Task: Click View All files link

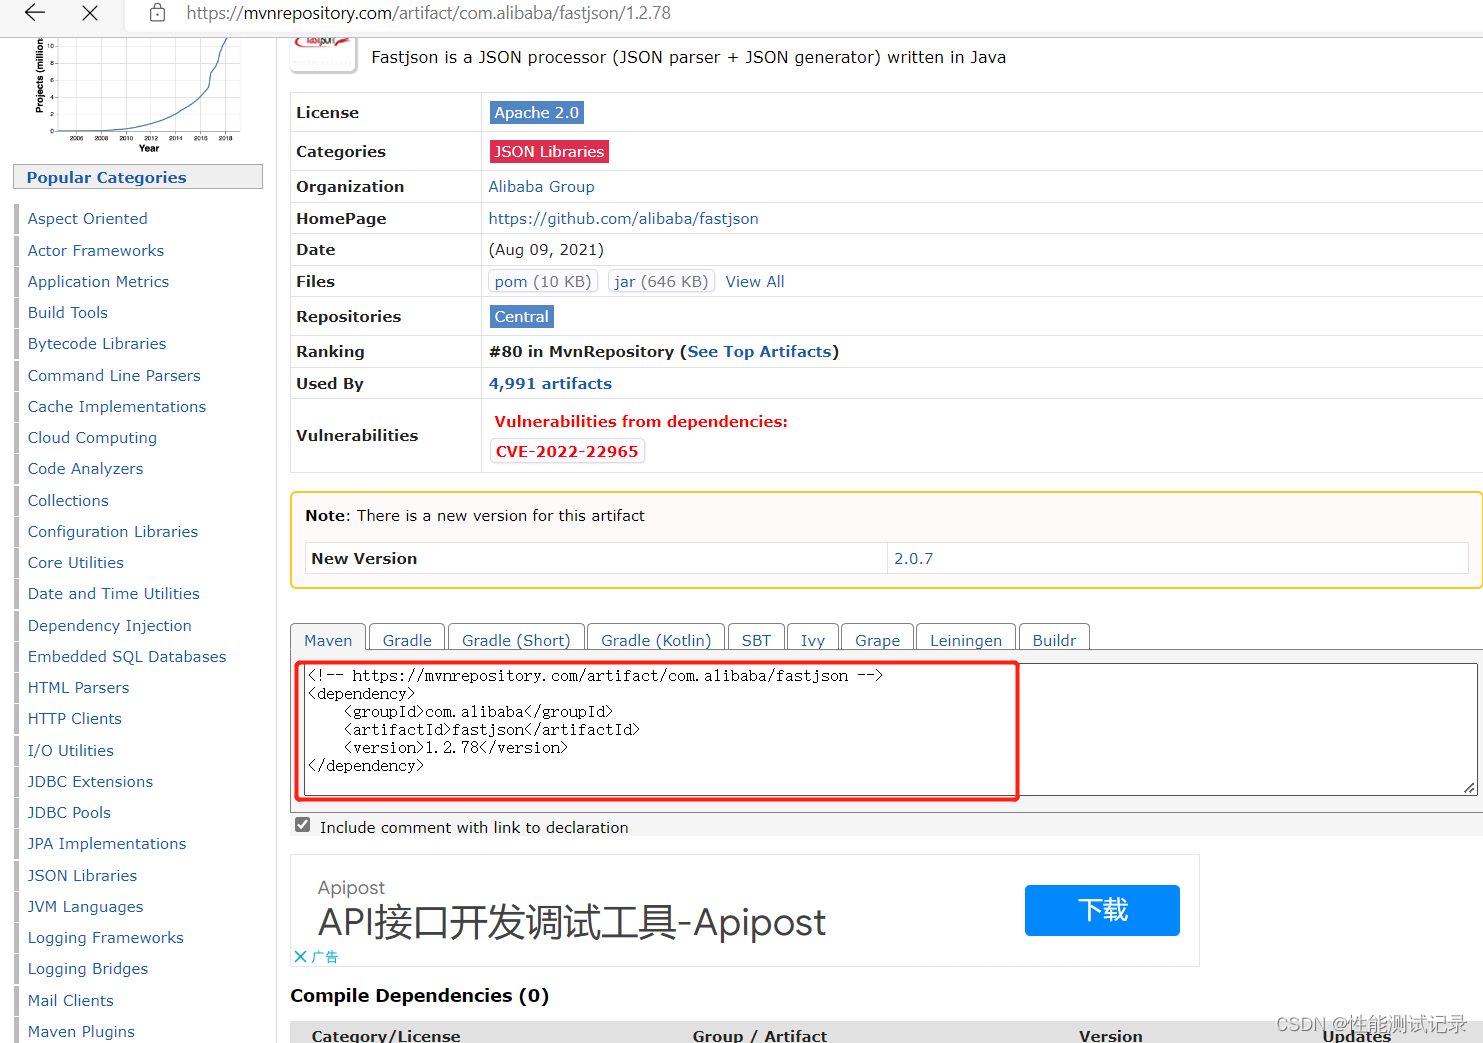Action: click(755, 282)
